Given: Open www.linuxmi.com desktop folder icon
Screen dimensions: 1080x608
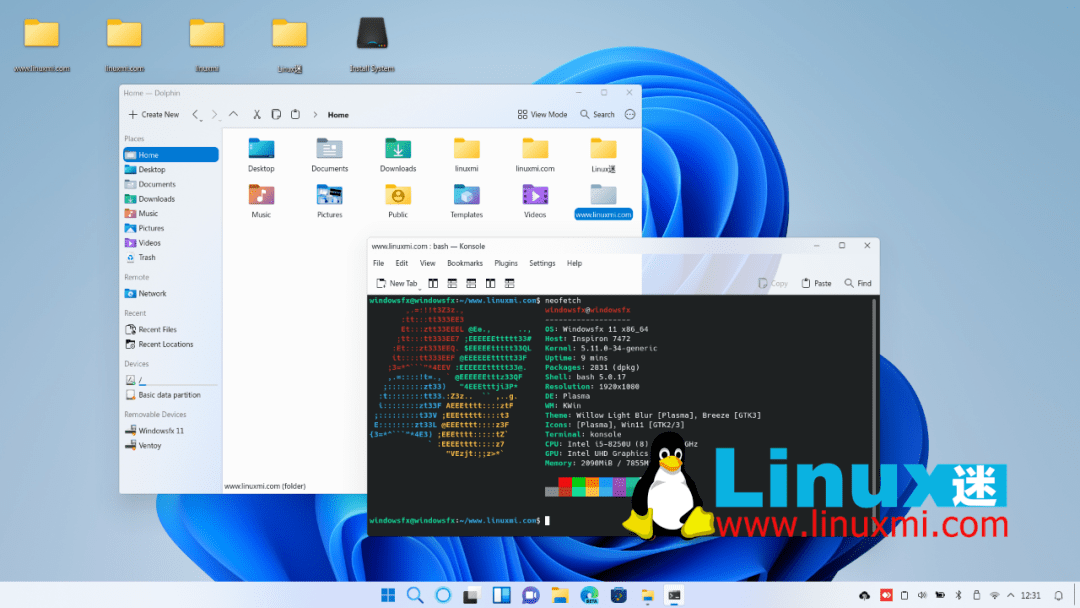Looking at the screenshot, I should 41,44.
